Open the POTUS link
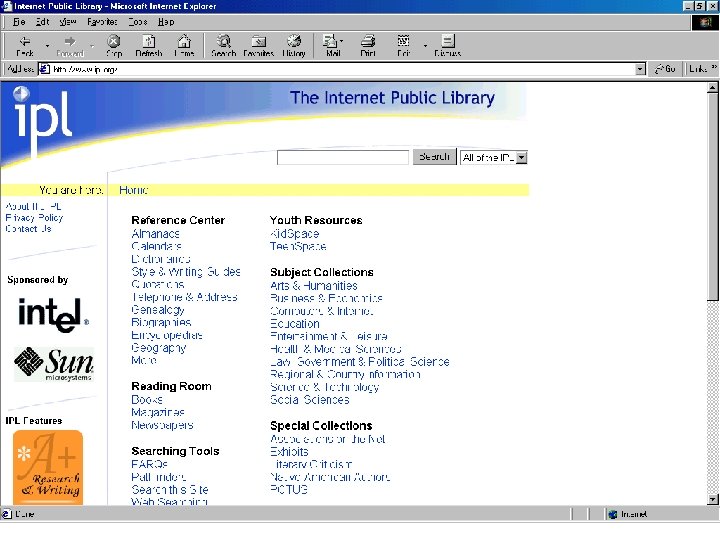720x540 pixels. (289, 489)
